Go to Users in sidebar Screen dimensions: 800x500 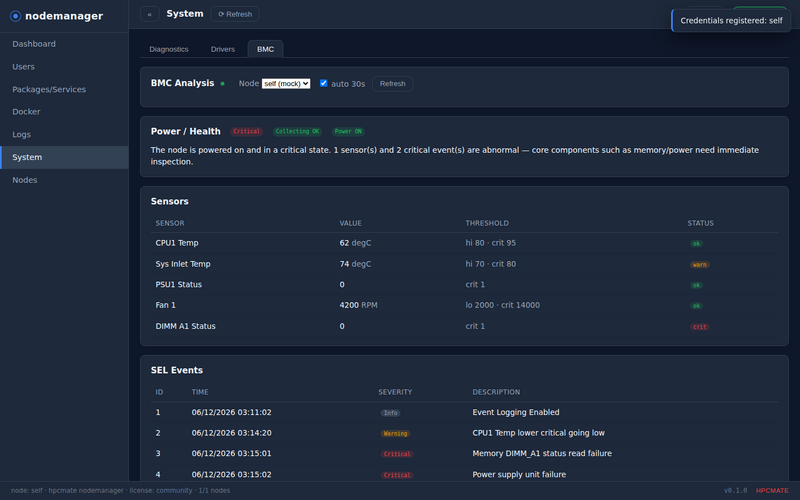64,67
